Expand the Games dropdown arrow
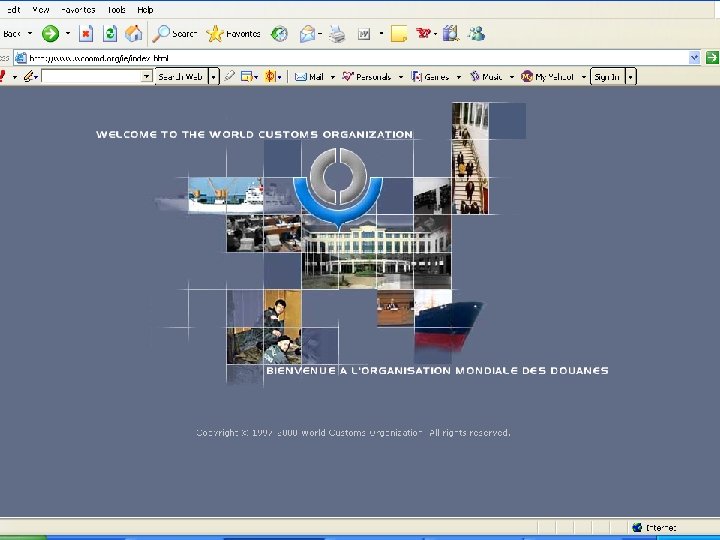 point(459,77)
